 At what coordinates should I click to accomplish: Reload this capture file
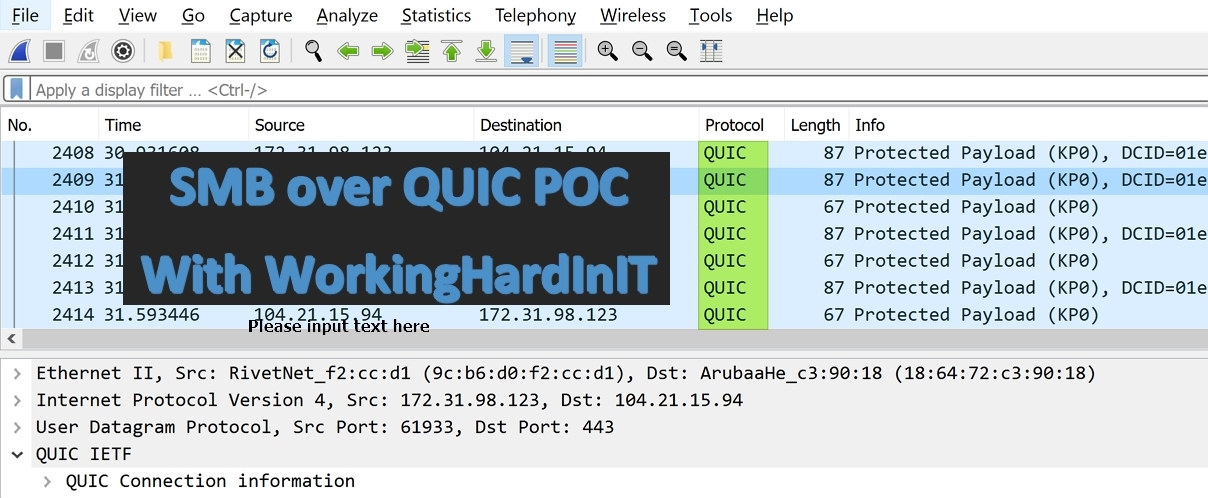click(x=269, y=51)
